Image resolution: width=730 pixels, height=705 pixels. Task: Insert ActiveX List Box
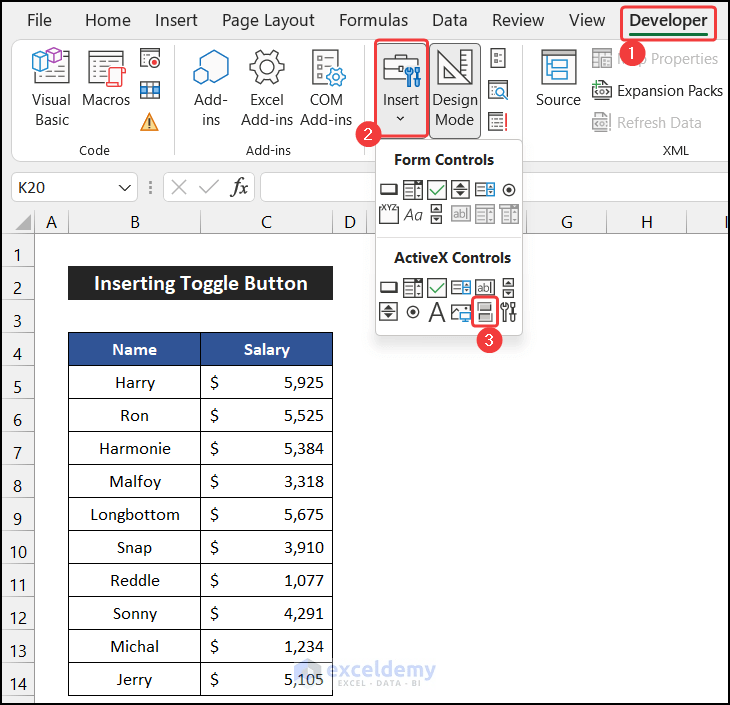pyautogui.click(x=460, y=287)
